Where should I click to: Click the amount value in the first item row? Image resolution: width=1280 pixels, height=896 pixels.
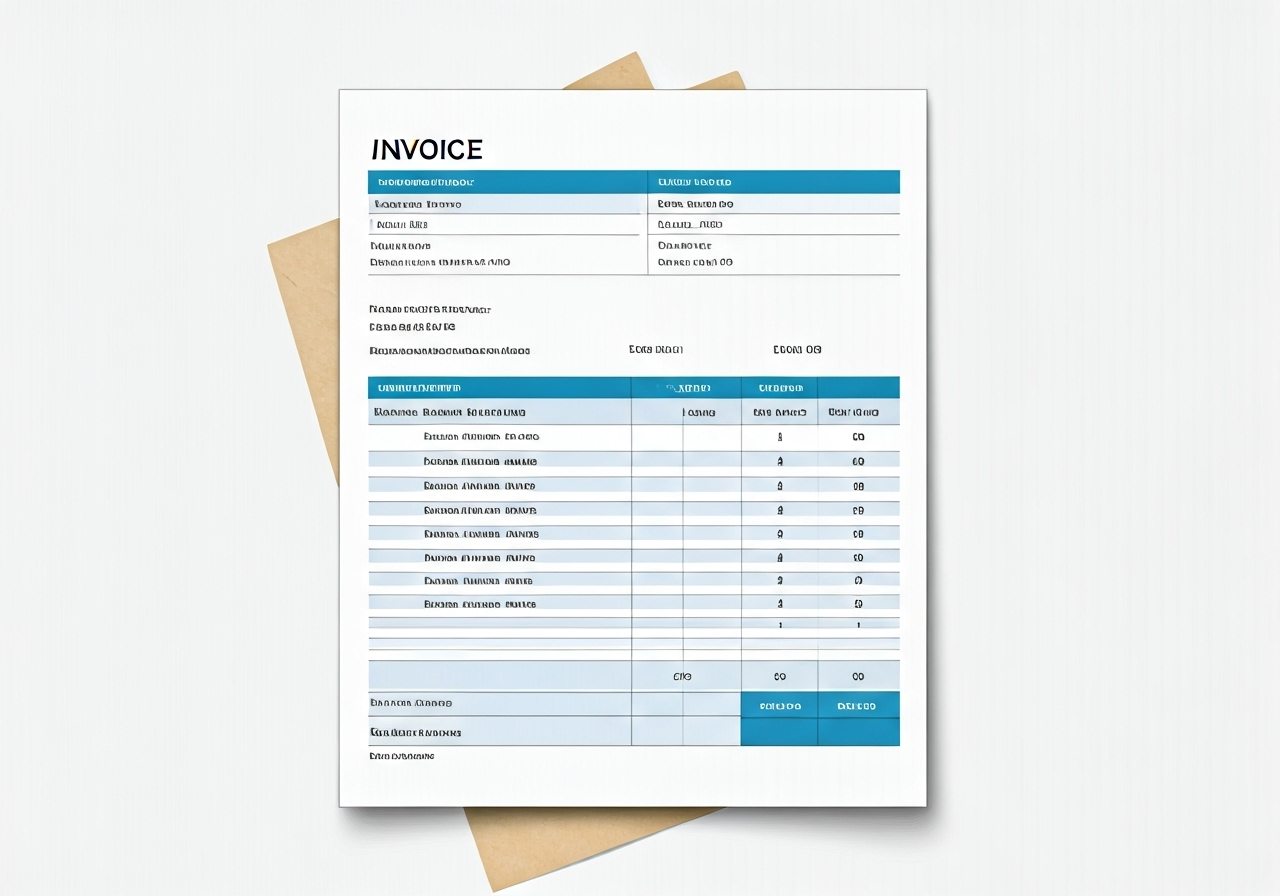pos(858,437)
